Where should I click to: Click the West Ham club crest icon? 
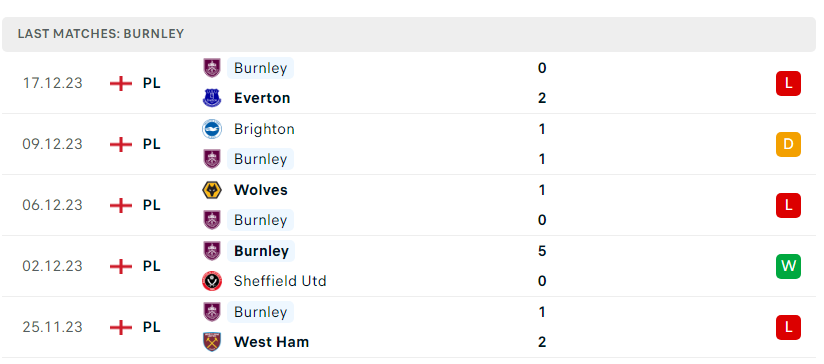pyautogui.click(x=212, y=342)
